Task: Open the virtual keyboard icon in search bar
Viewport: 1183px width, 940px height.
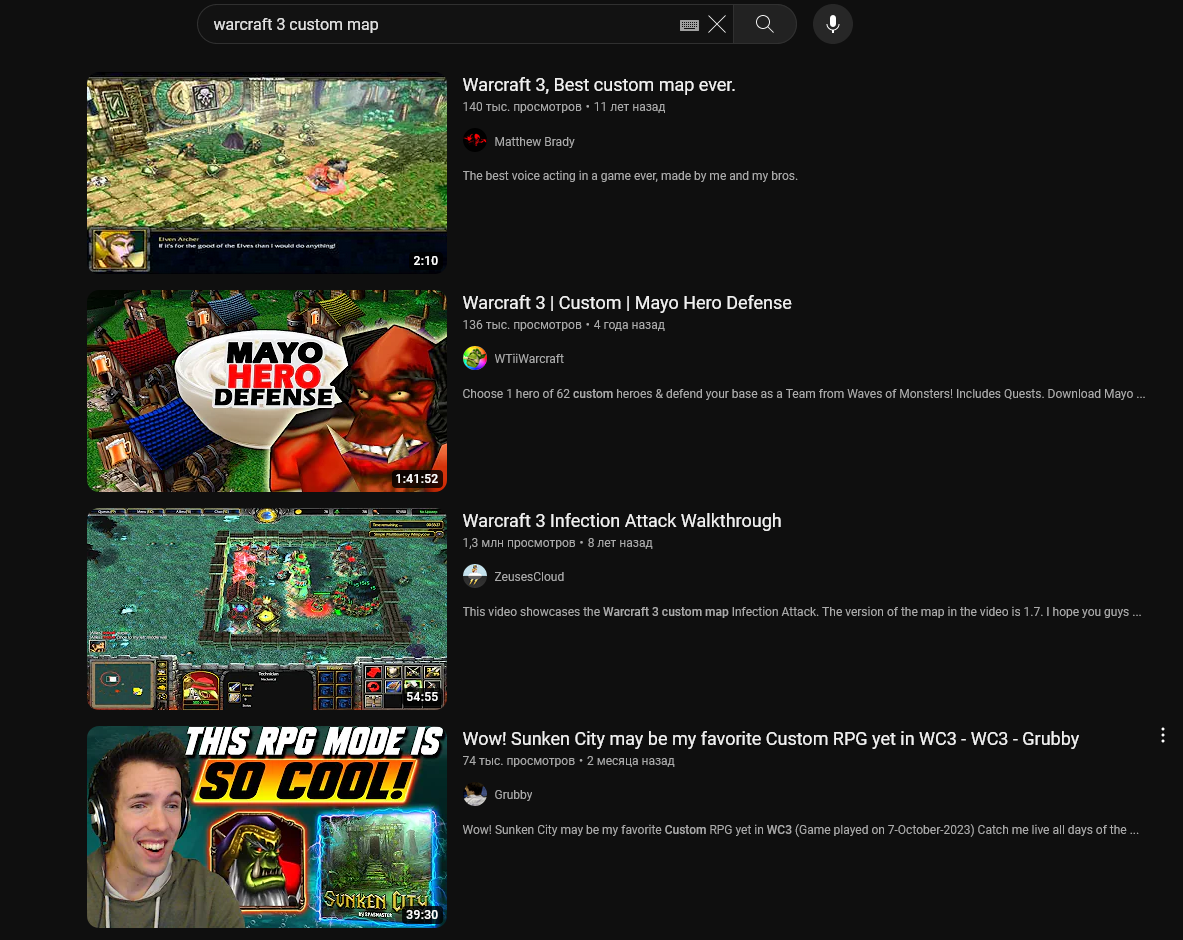Action: [x=689, y=25]
